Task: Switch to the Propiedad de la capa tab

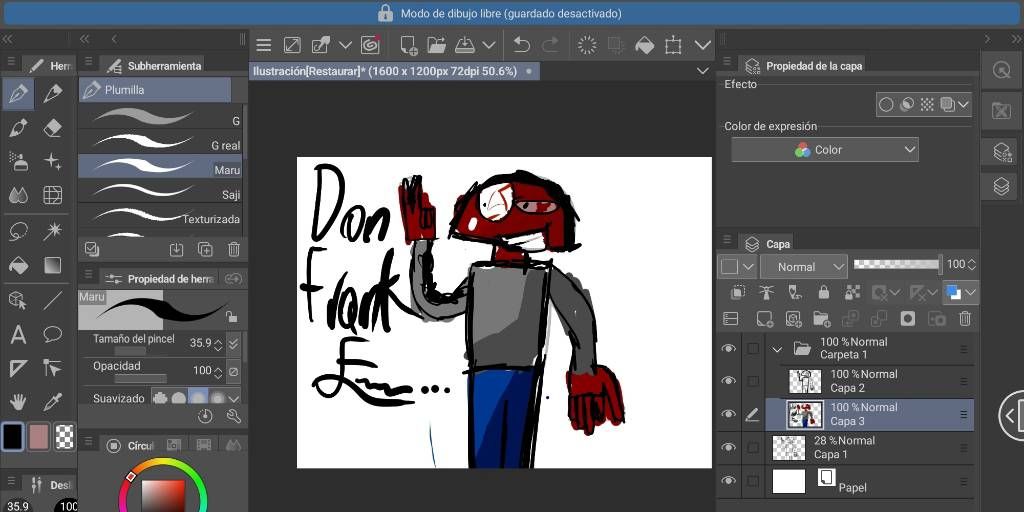Action: [804, 65]
